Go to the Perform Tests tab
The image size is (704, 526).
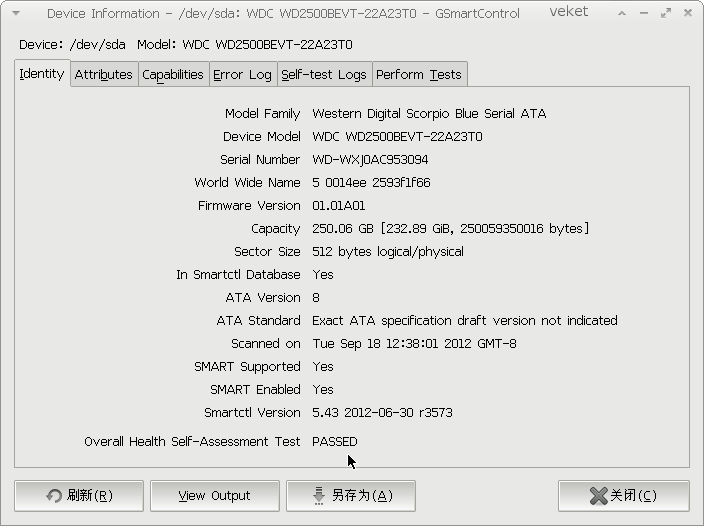(419, 74)
